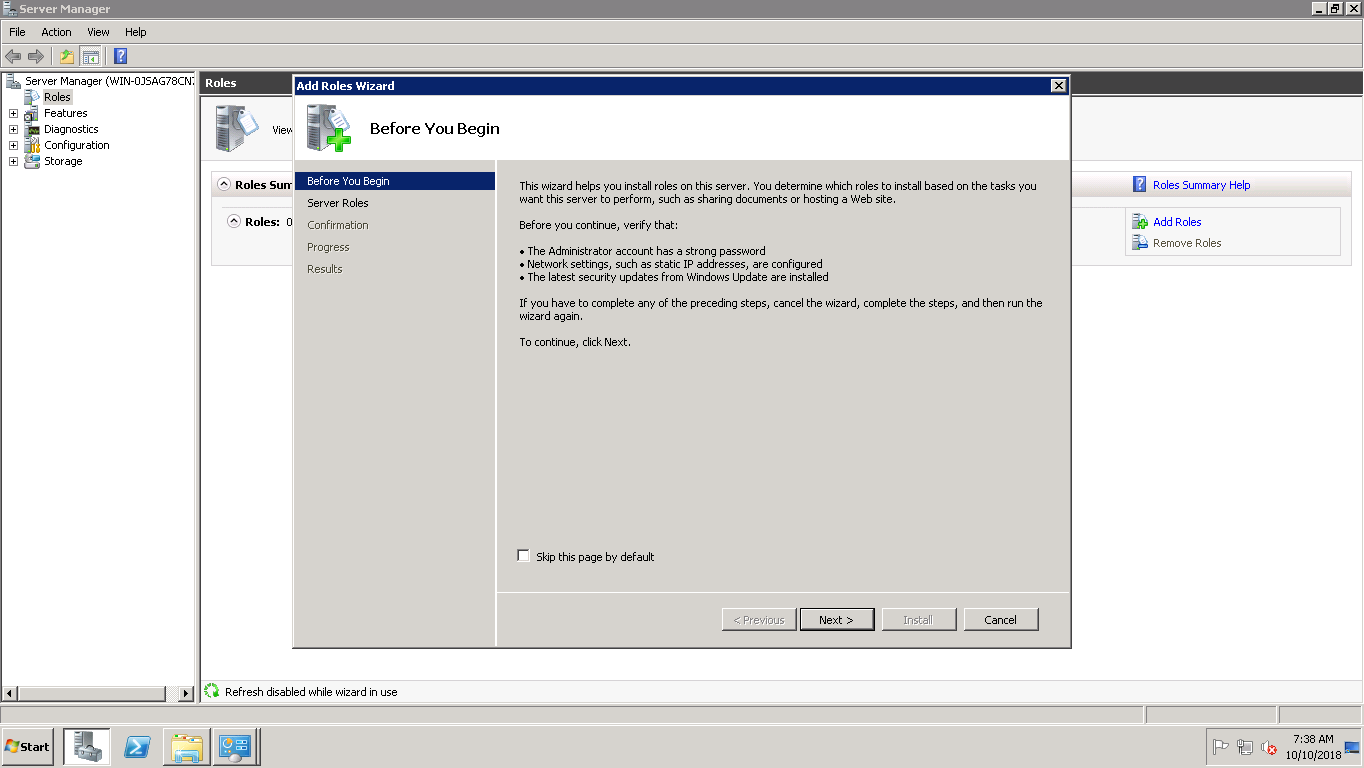Screen dimensions: 1364x768
Task: Open Windows Explorer from the taskbar
Action: click(x=187, y=746)
